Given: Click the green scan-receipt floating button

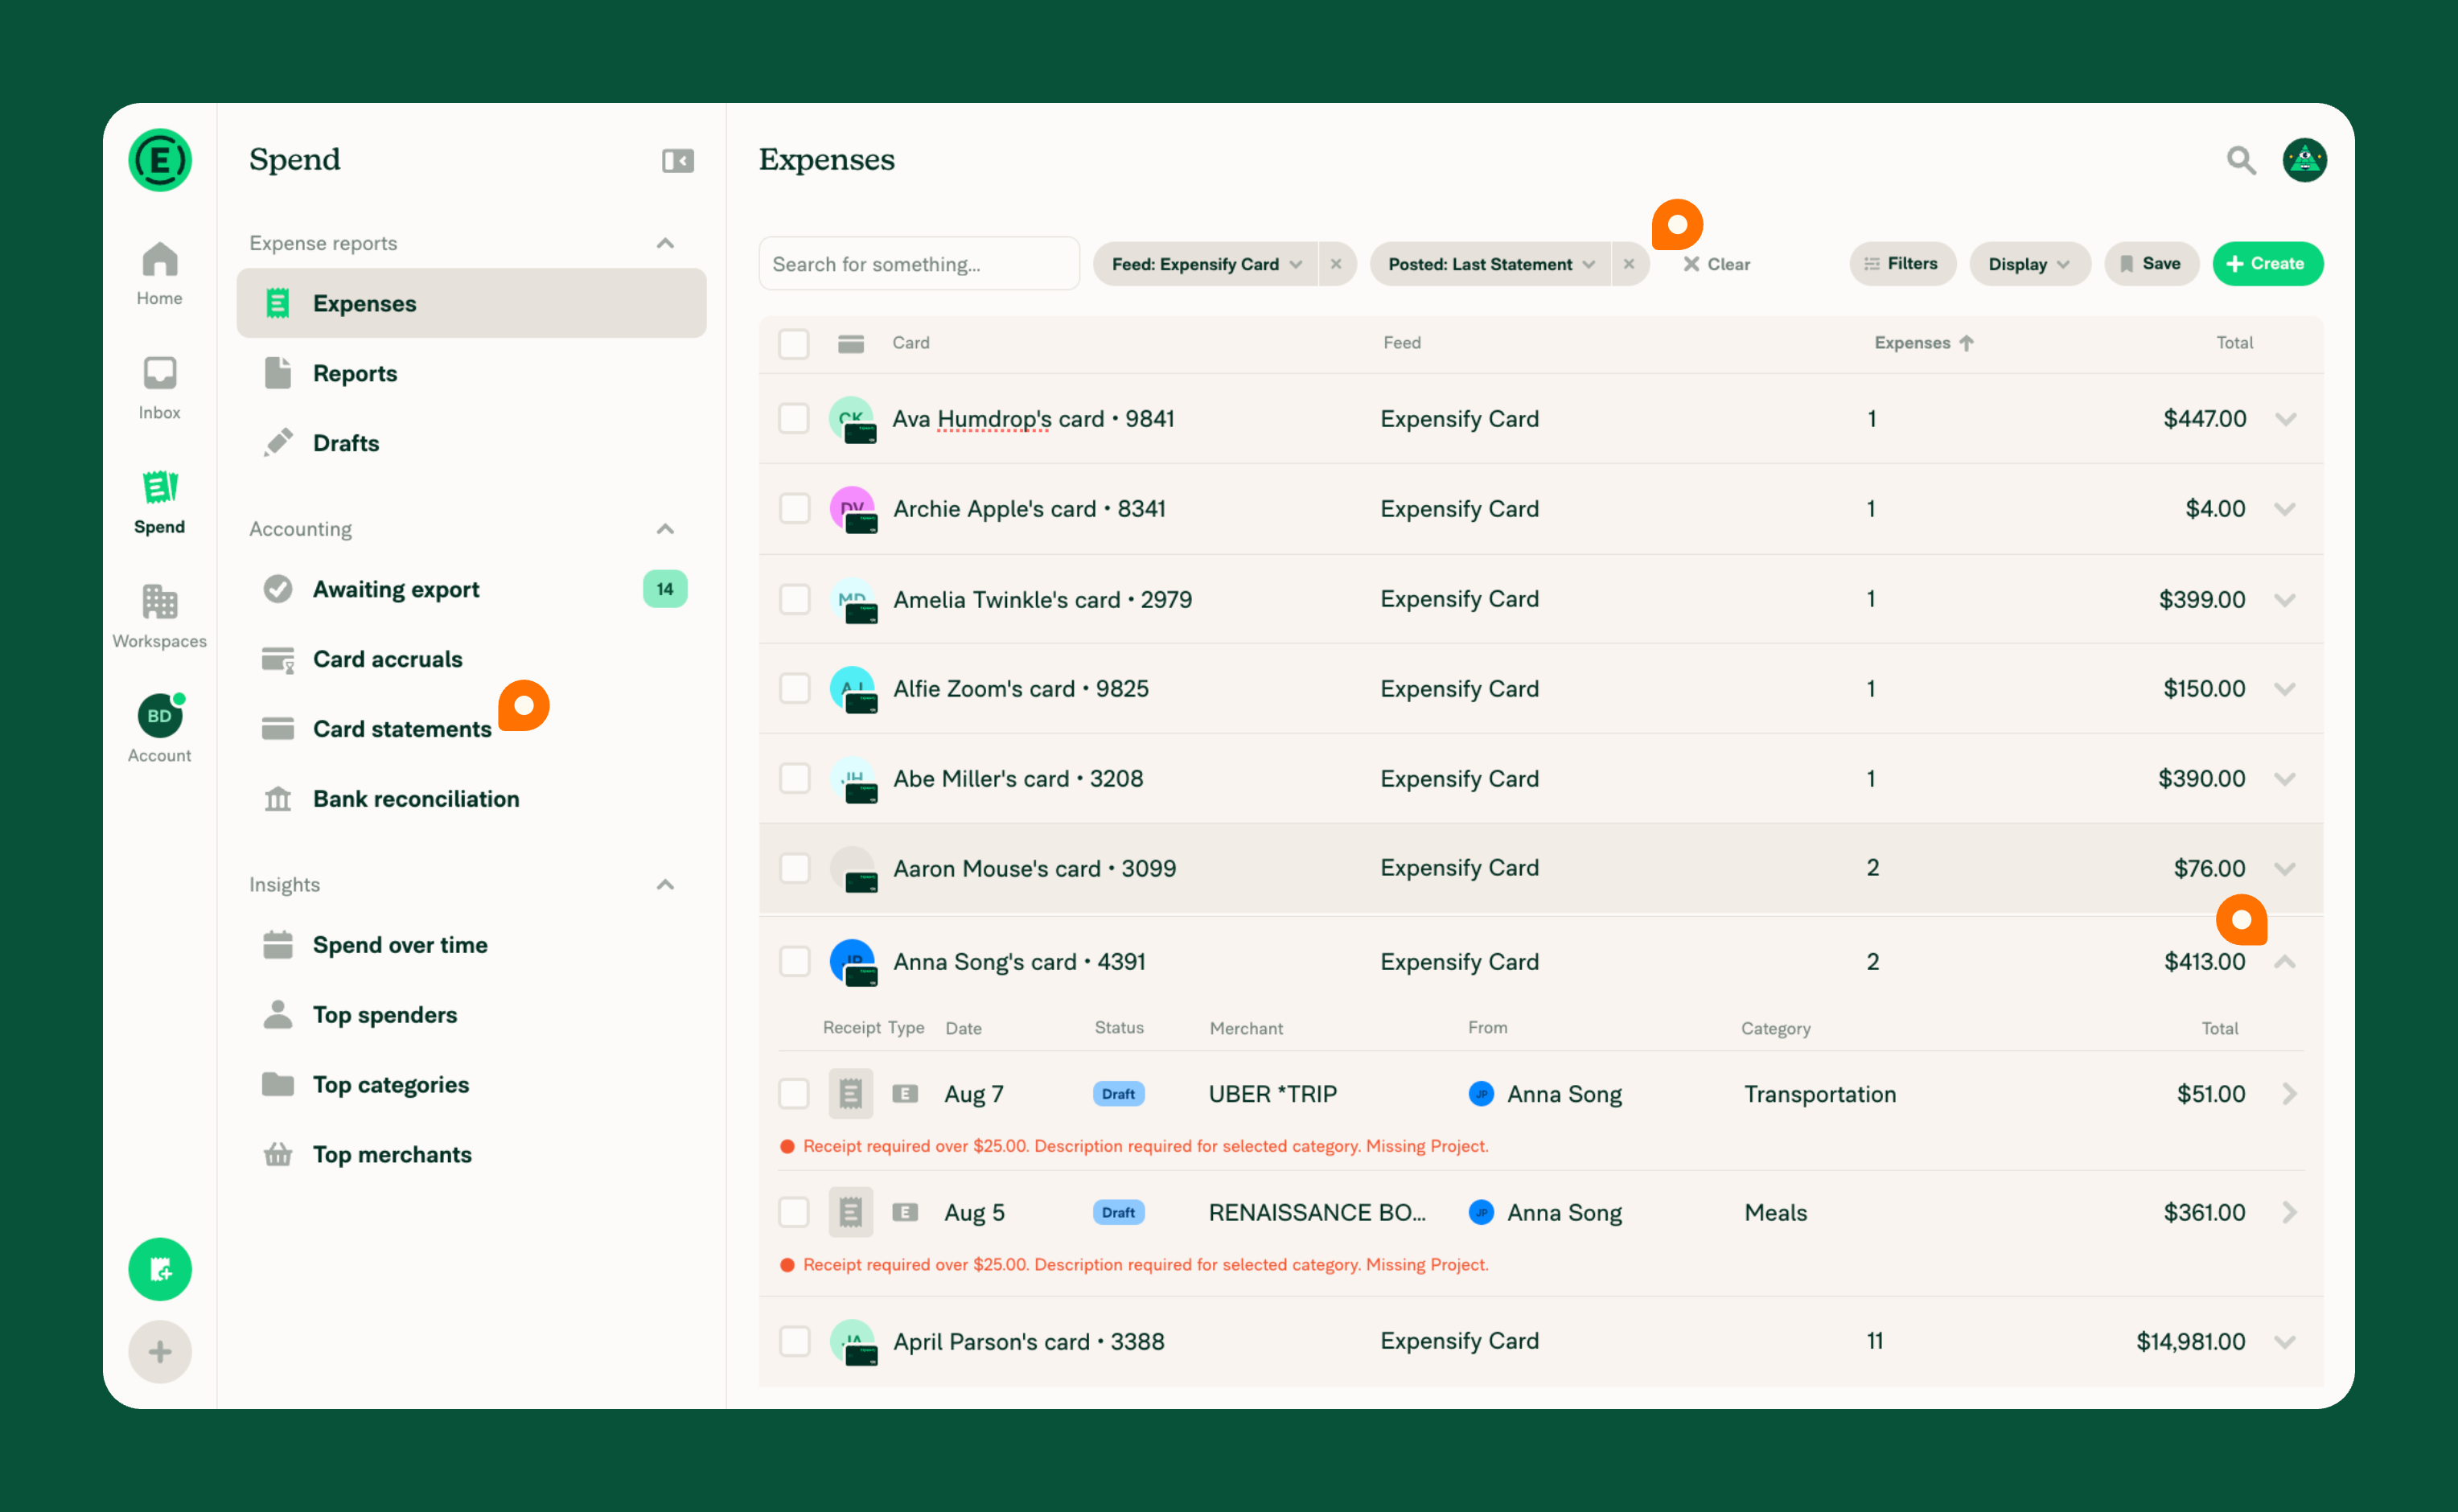Looking at the screenshot, I should pos(160,1269).
